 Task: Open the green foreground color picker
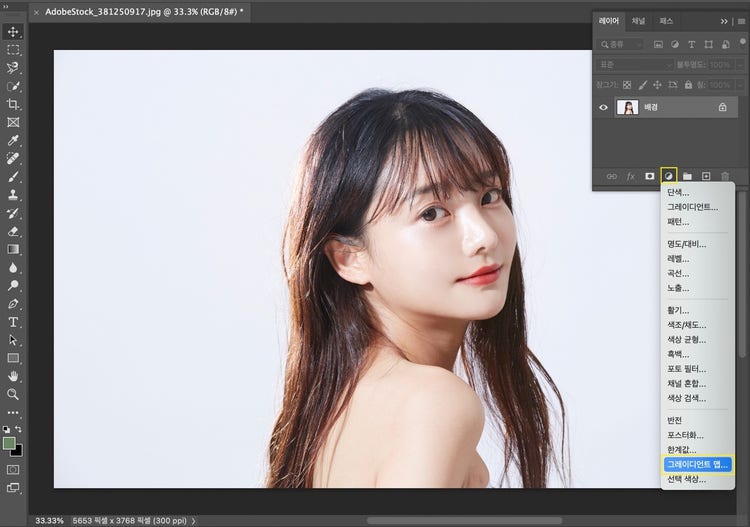[x=9, y=443]
